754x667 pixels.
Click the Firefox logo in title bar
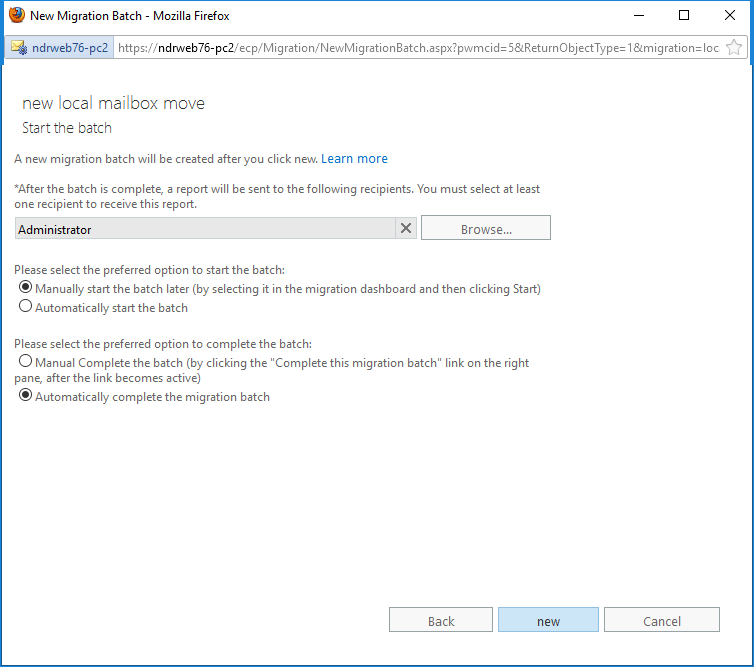(17, 15)
